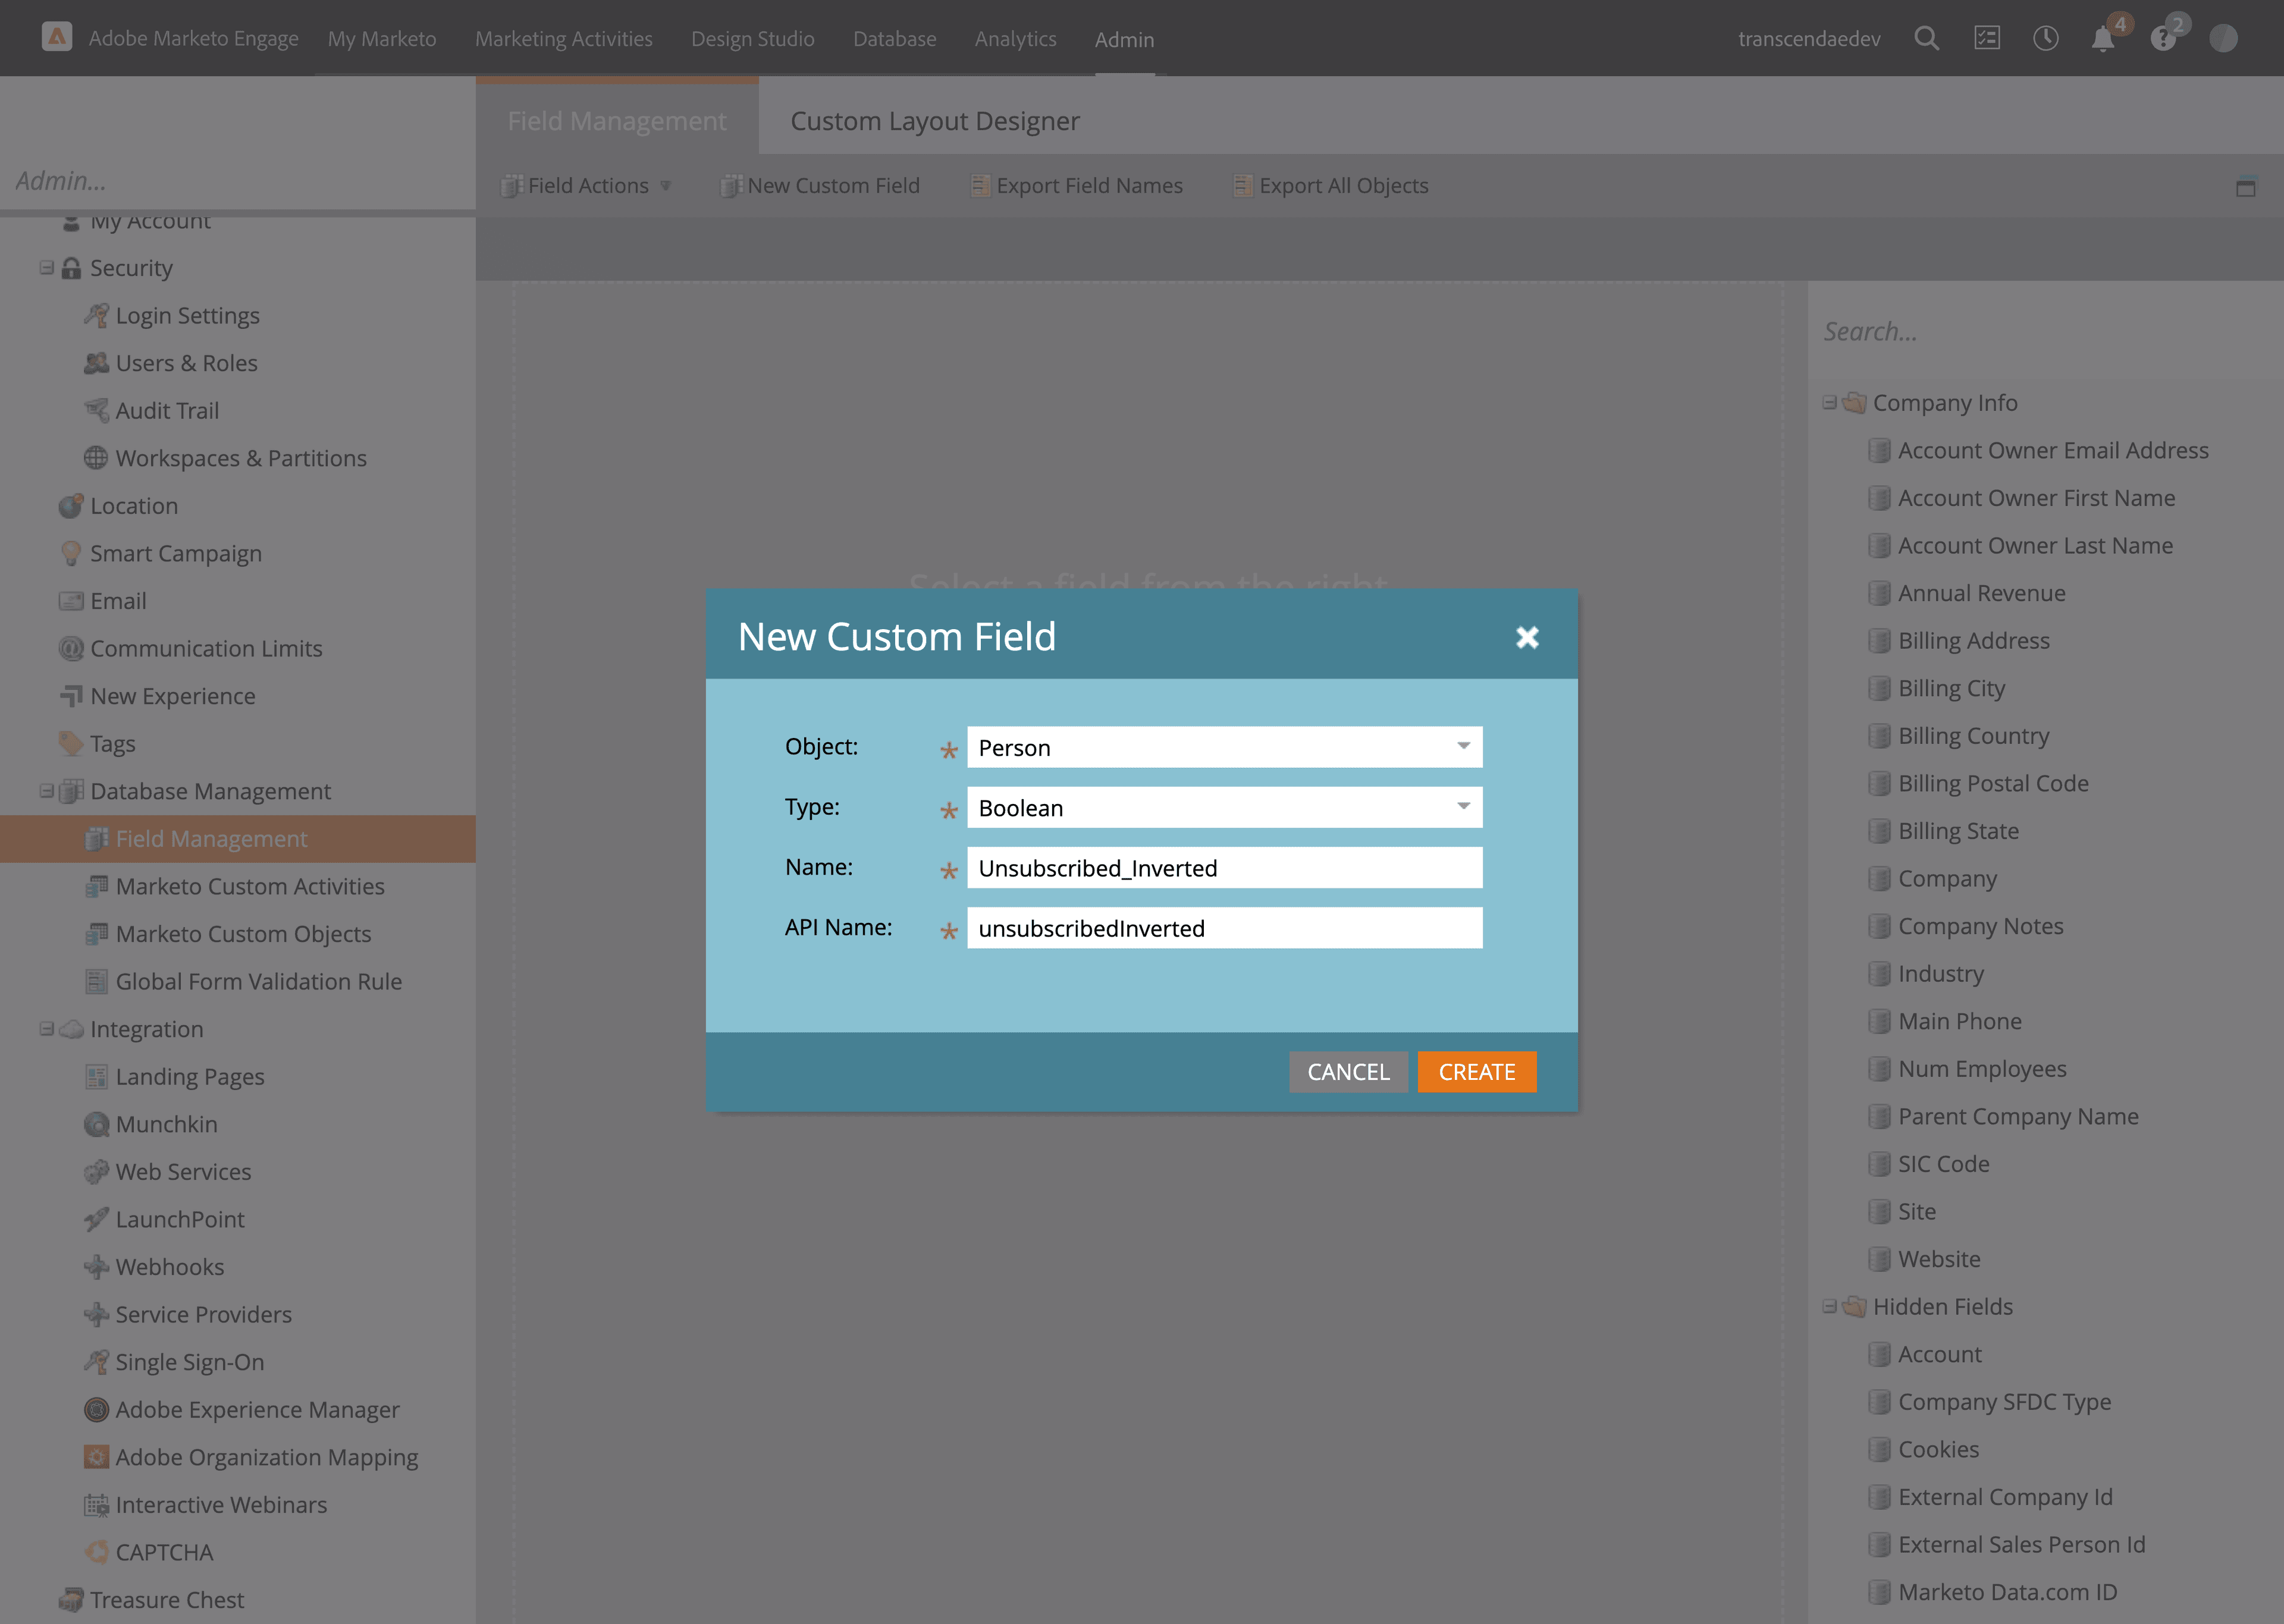Click the CREATE button

tap(1477, 1071)
